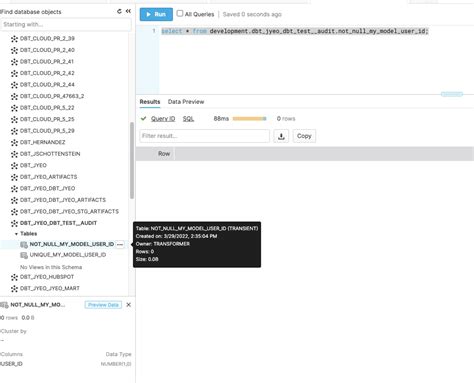Click the schema icon beside DBT_CLOUD_PR_2_39
This screenshot has width=474, height=383.
tap(14, 39)
